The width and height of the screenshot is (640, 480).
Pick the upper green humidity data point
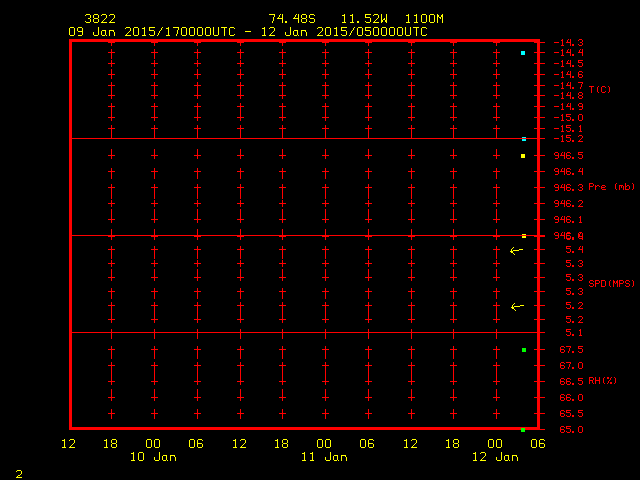click(523, 350)
